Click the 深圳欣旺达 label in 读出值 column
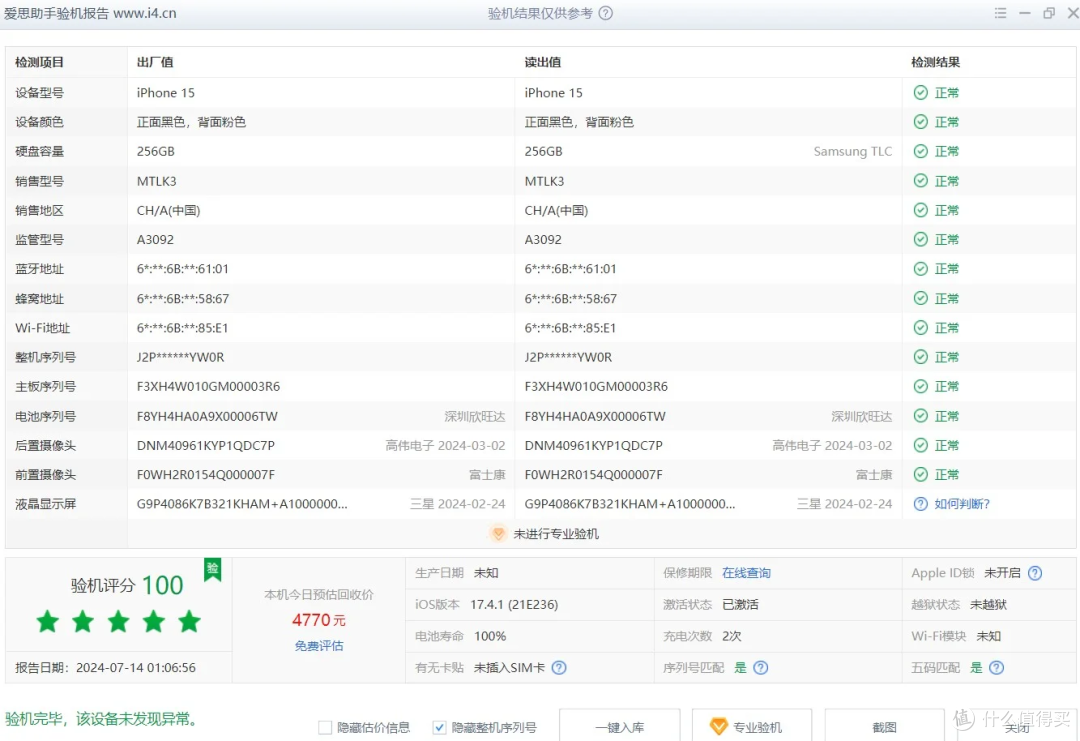 click(x=861, y=417)
